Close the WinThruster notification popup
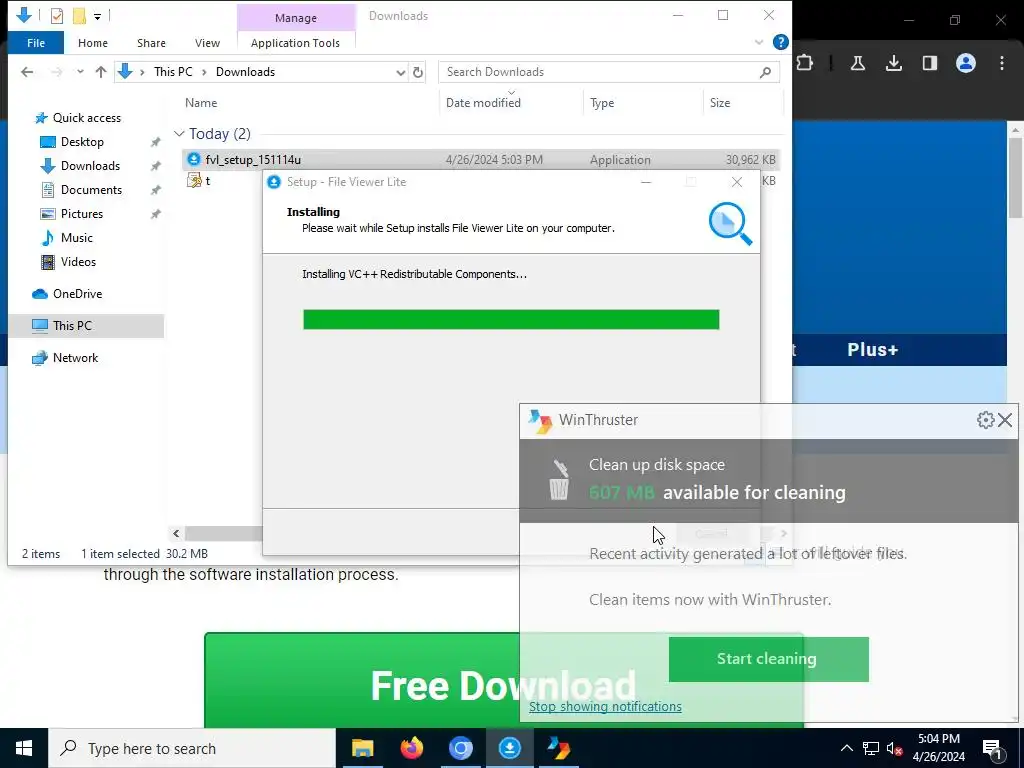The image size is (1024, 768). pyautogui.click(x=1005, y=420)
